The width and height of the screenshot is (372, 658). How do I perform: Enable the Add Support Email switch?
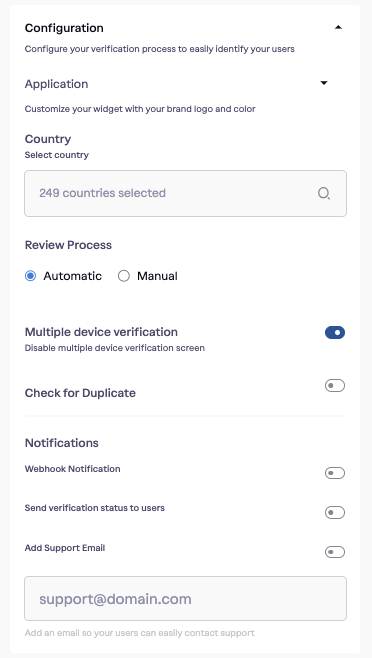[335, 552]
